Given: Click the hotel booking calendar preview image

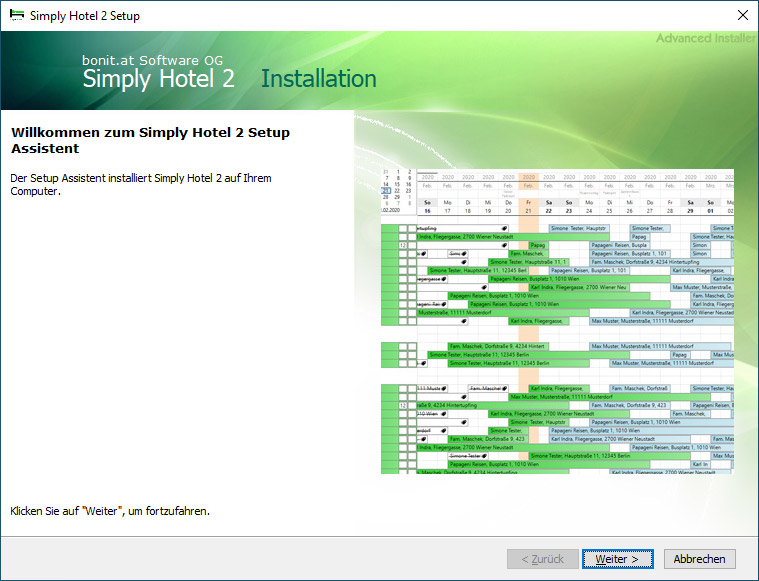Looking at the screenshot, I should (x=557, y=321).
